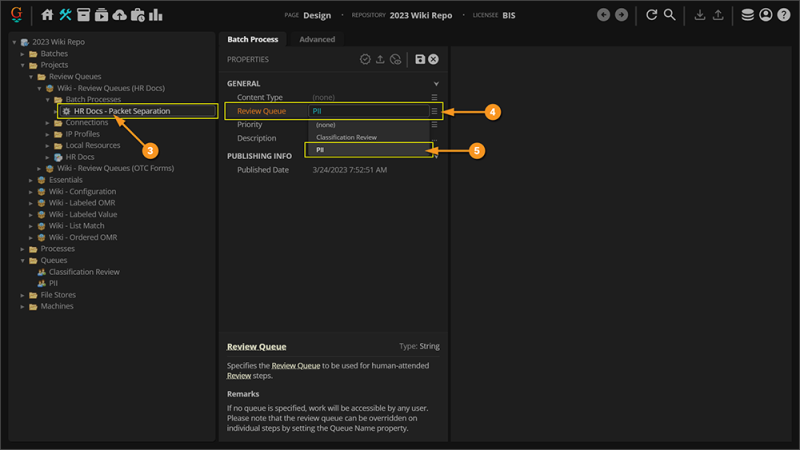The width and height of the screenshot is (800, 450).
Task: Switch to the Advanced tab
Action: (x=318, y=39)
